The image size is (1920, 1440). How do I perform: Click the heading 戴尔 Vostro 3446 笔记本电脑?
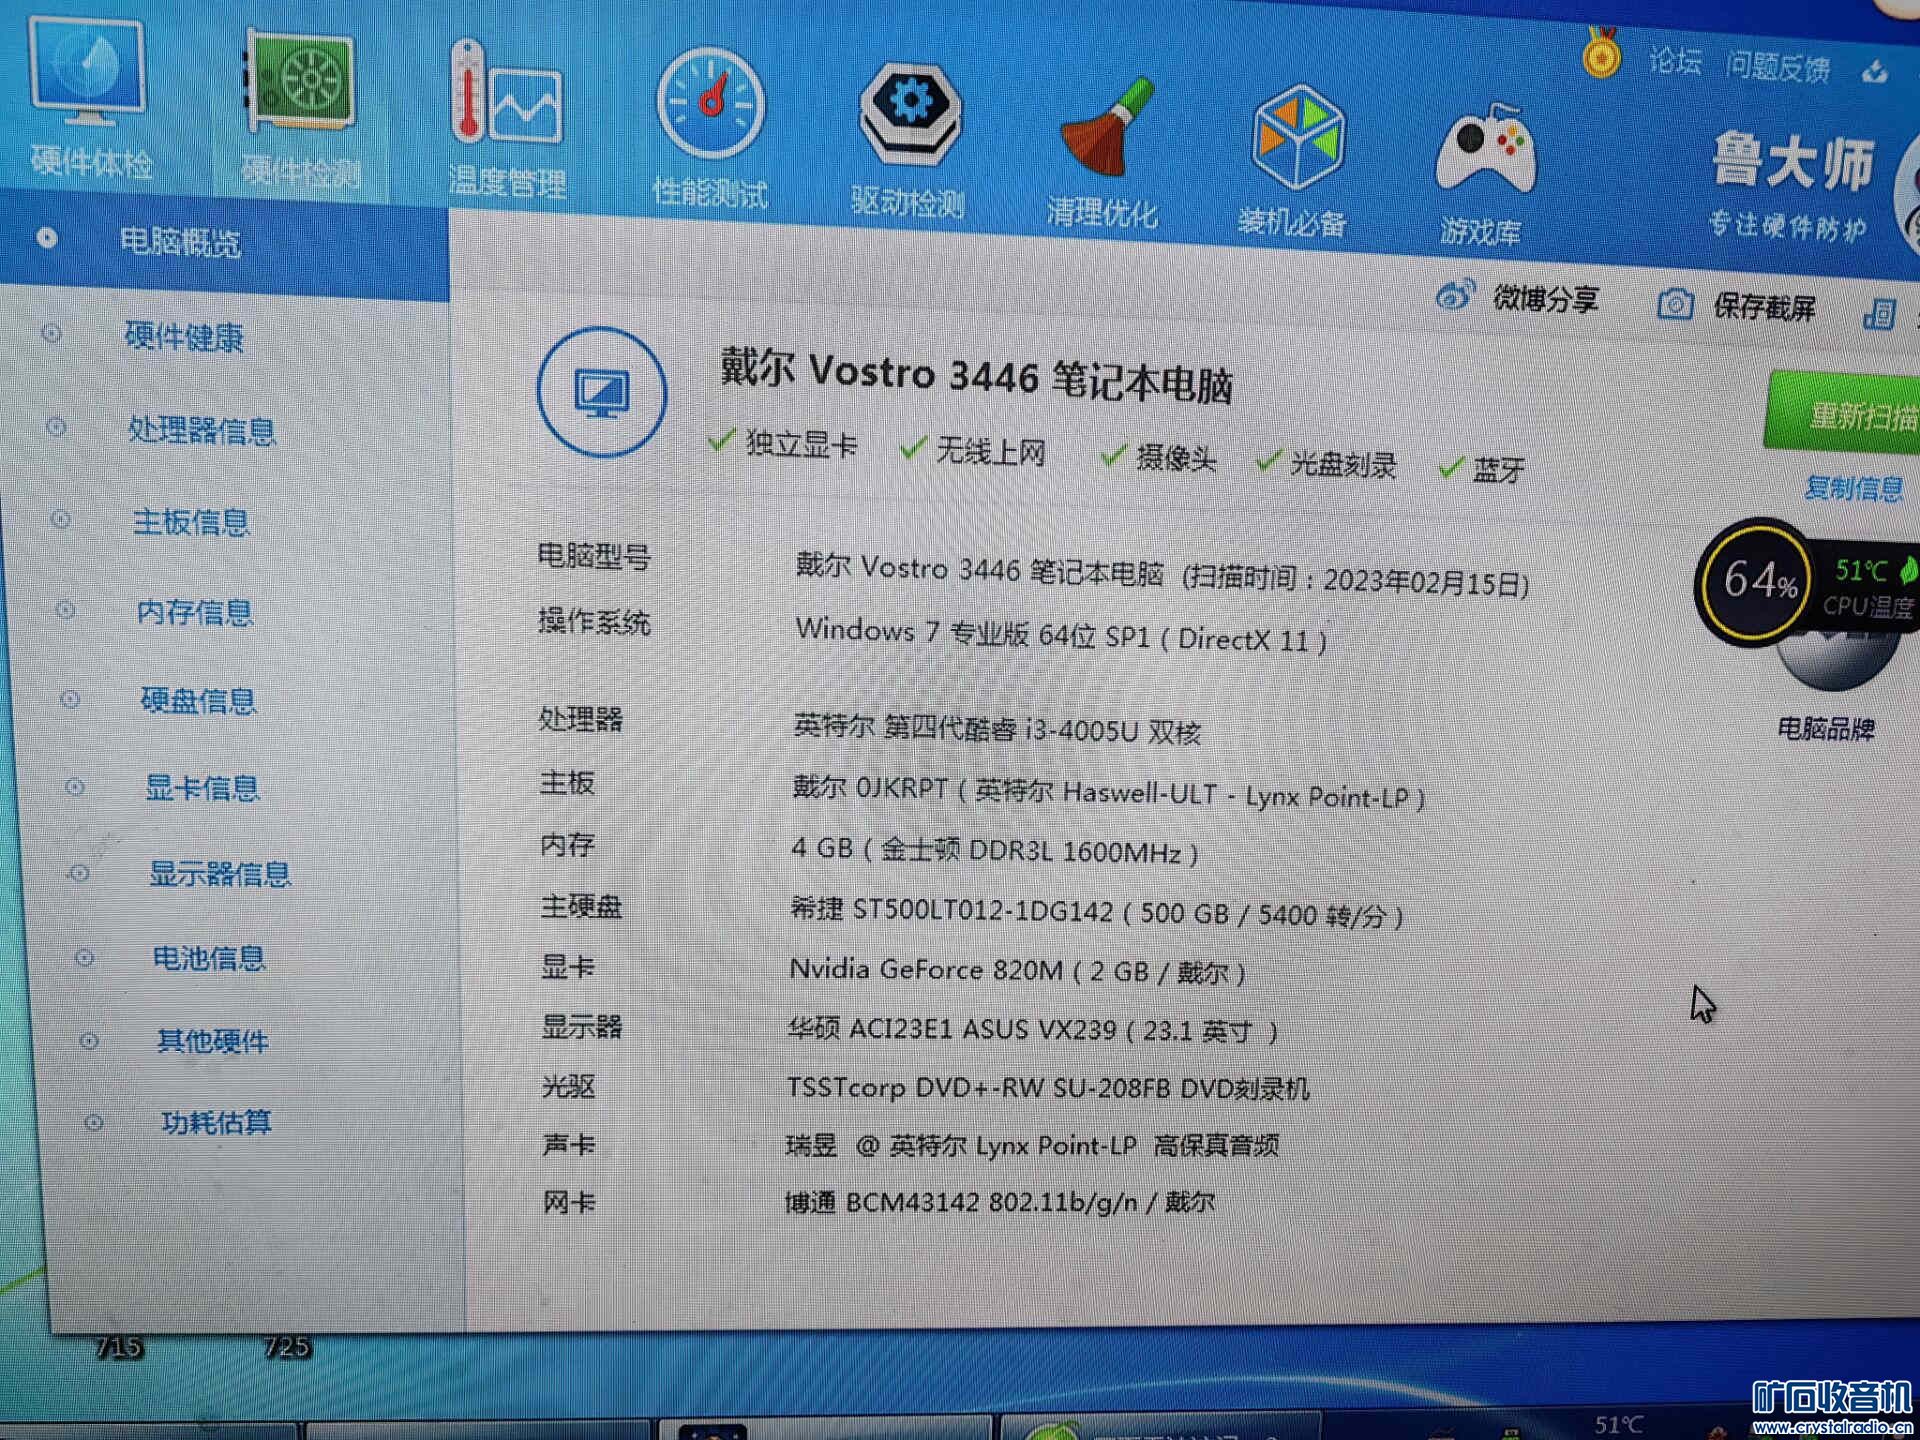[976, 376]
